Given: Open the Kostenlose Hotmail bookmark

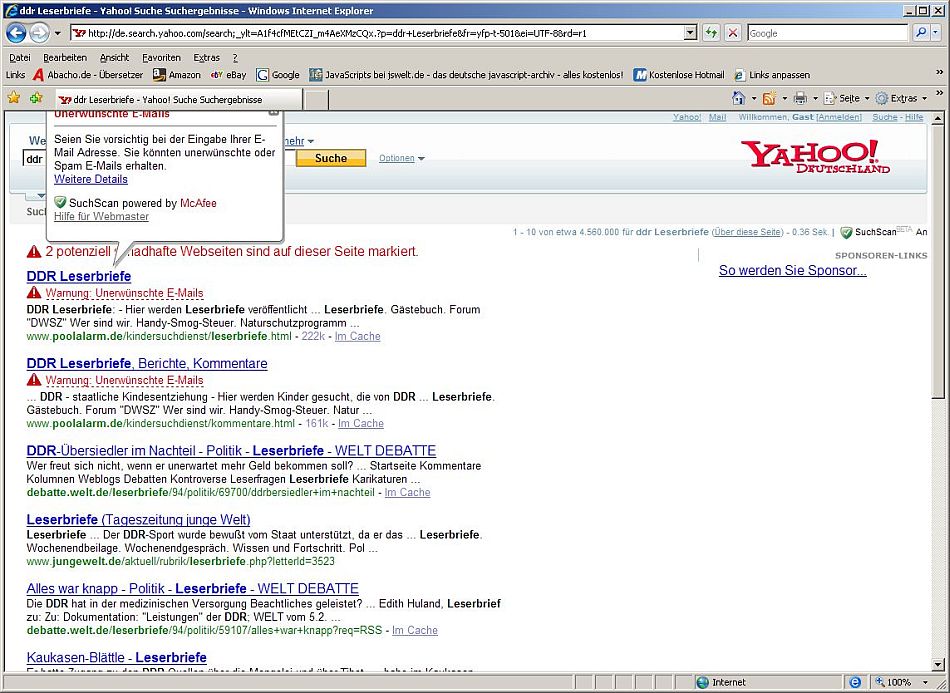Looking at the screenshot, I should [679, 75].
